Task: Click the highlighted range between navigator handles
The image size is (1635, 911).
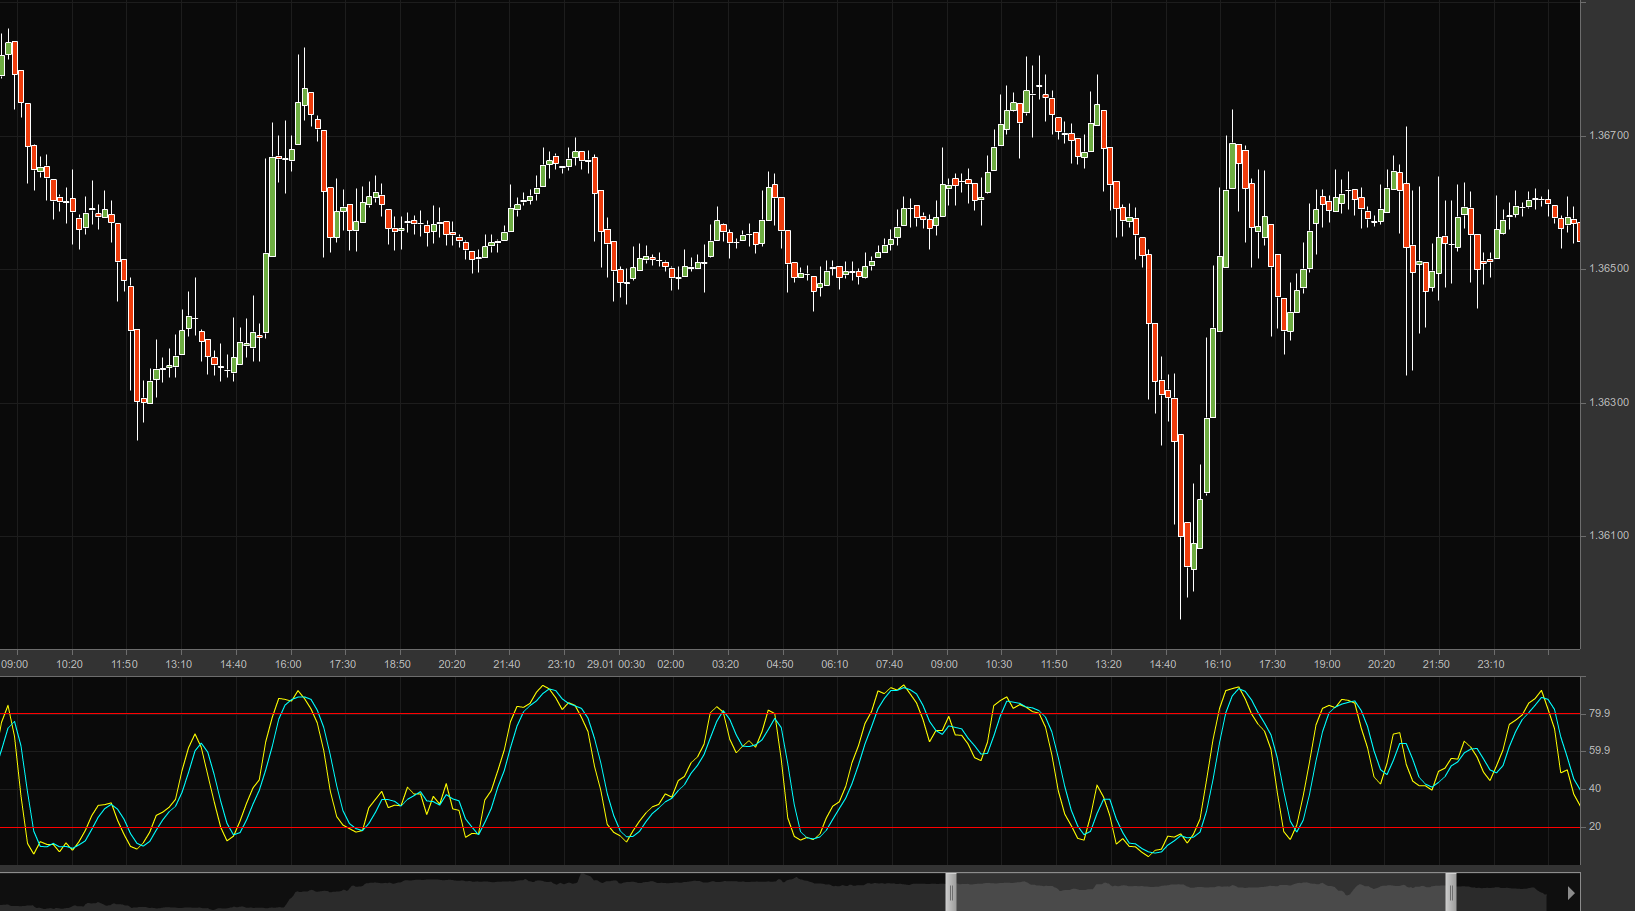Action: [x=1200, y=891]
